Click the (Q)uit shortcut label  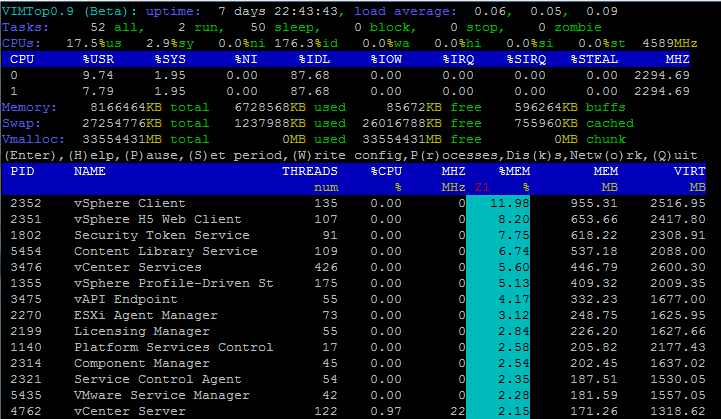[x=675, y=155]
